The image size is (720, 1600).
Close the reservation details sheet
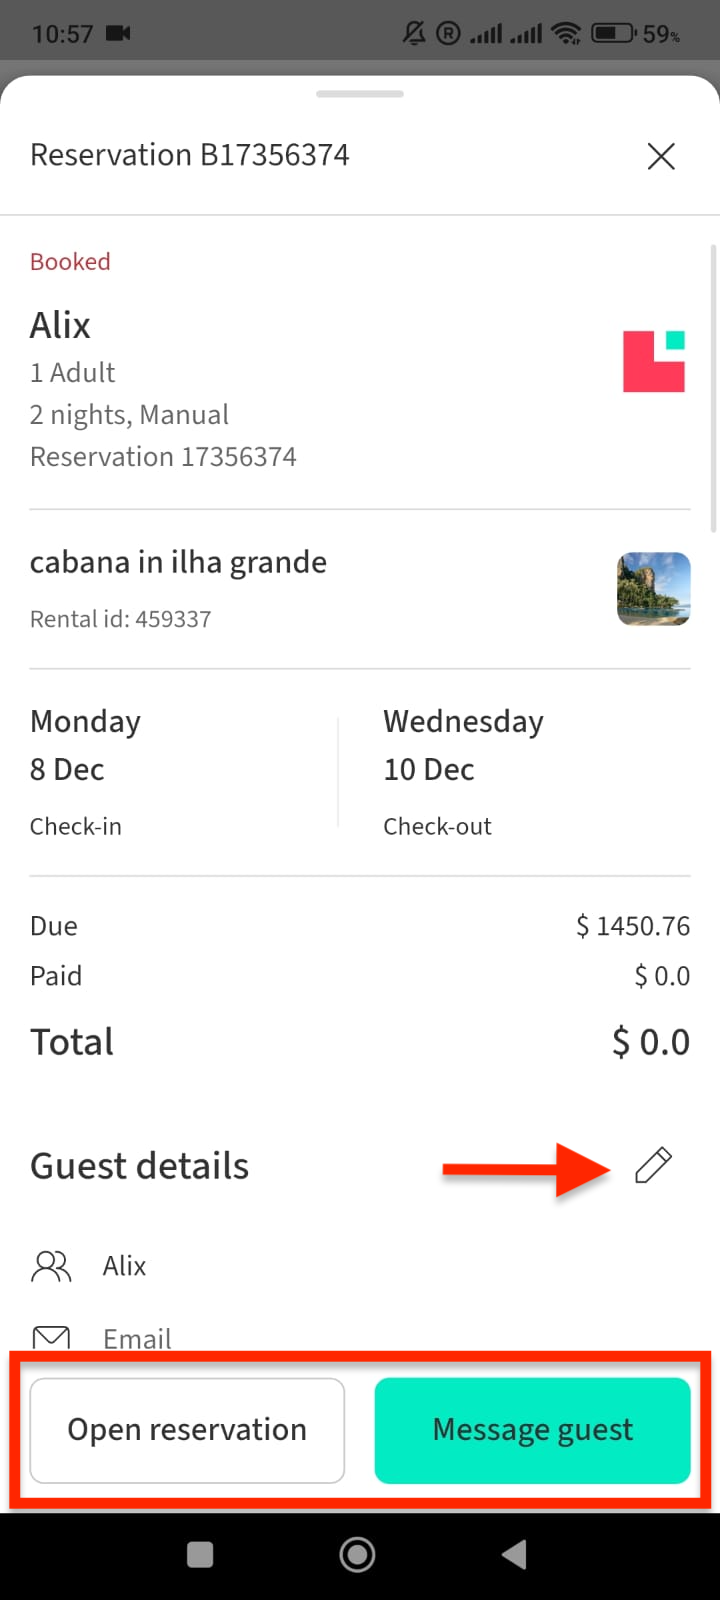[x=661, y=156]
